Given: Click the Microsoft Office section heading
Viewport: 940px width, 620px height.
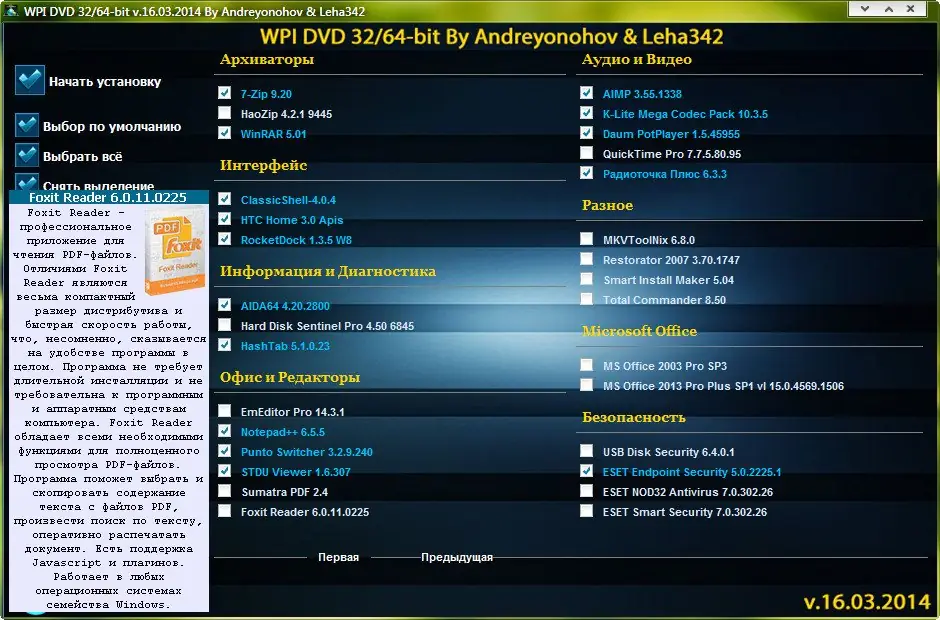Looking at the screenshot, I should point(639,331).
